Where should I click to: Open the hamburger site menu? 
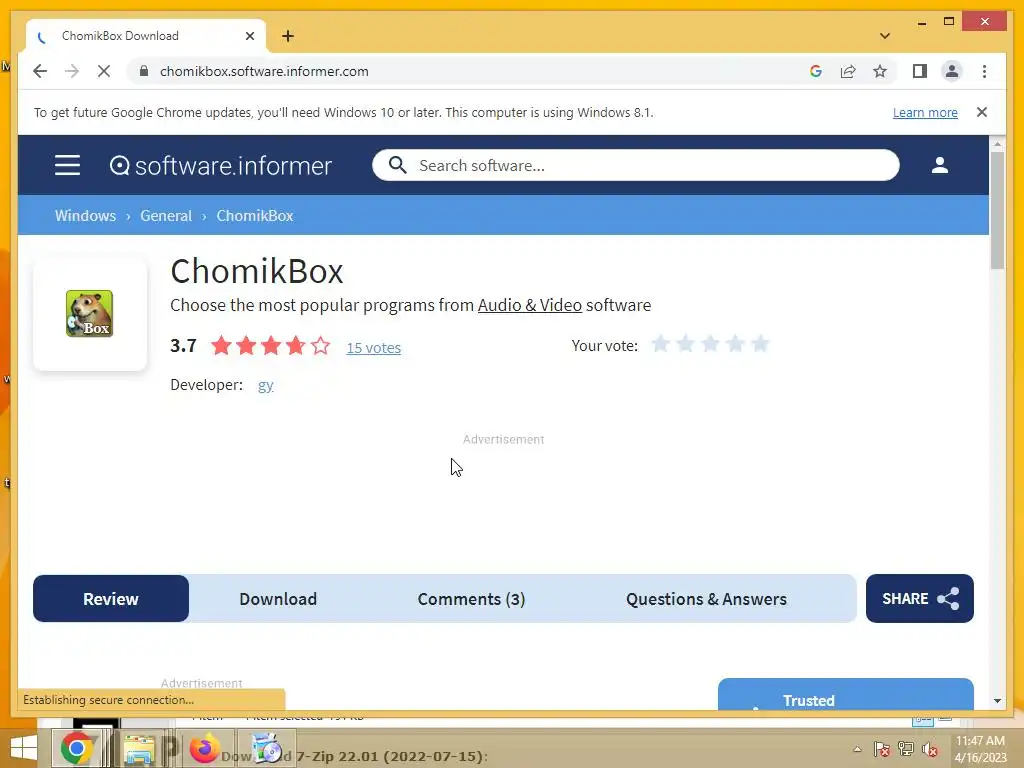point(67,165)
